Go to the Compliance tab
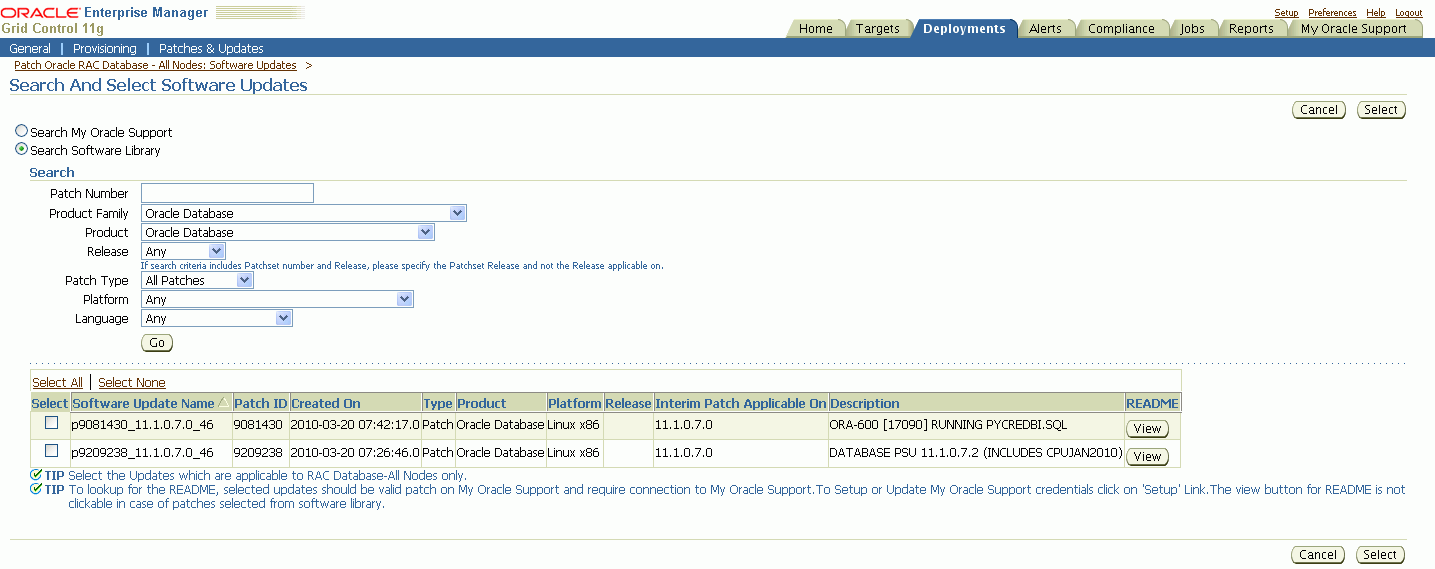 (x=1121, y=29)
